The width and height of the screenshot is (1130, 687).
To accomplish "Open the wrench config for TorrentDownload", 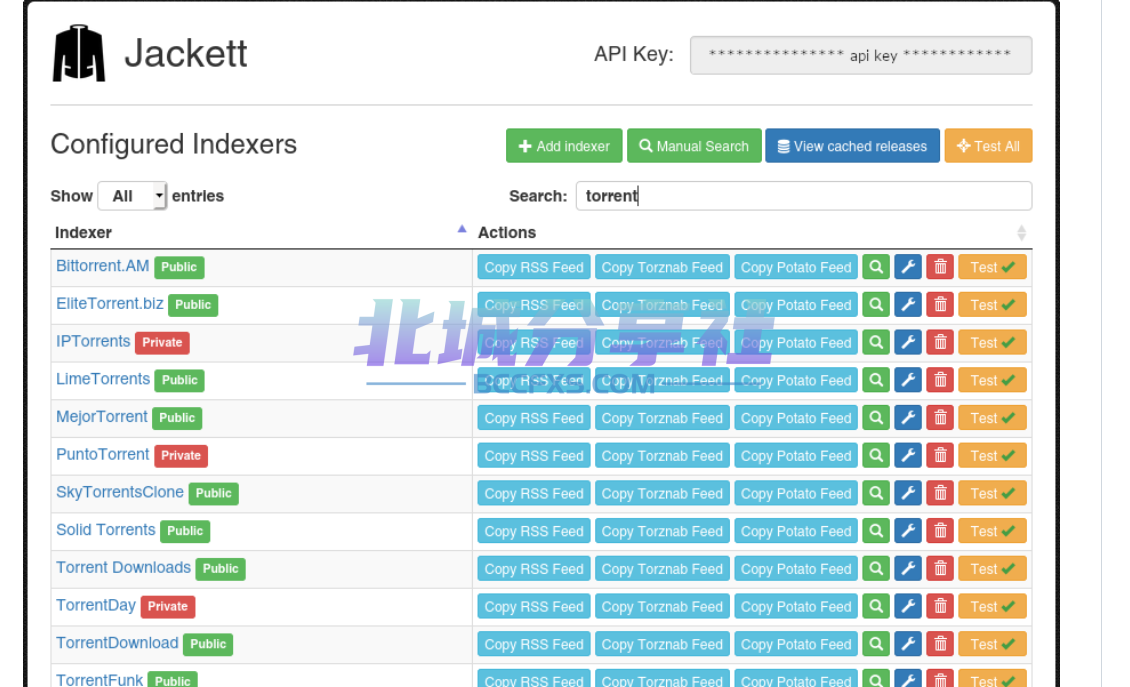I will pos(908,644).
